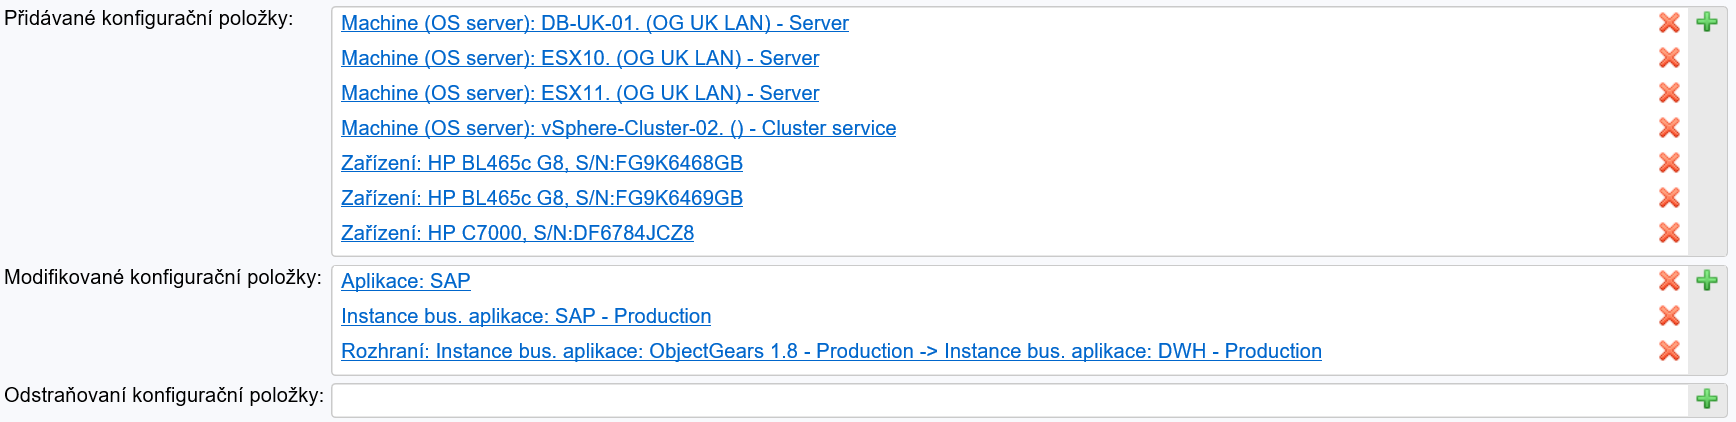Delete SAP Production instance via red X

pos(1669,316)
